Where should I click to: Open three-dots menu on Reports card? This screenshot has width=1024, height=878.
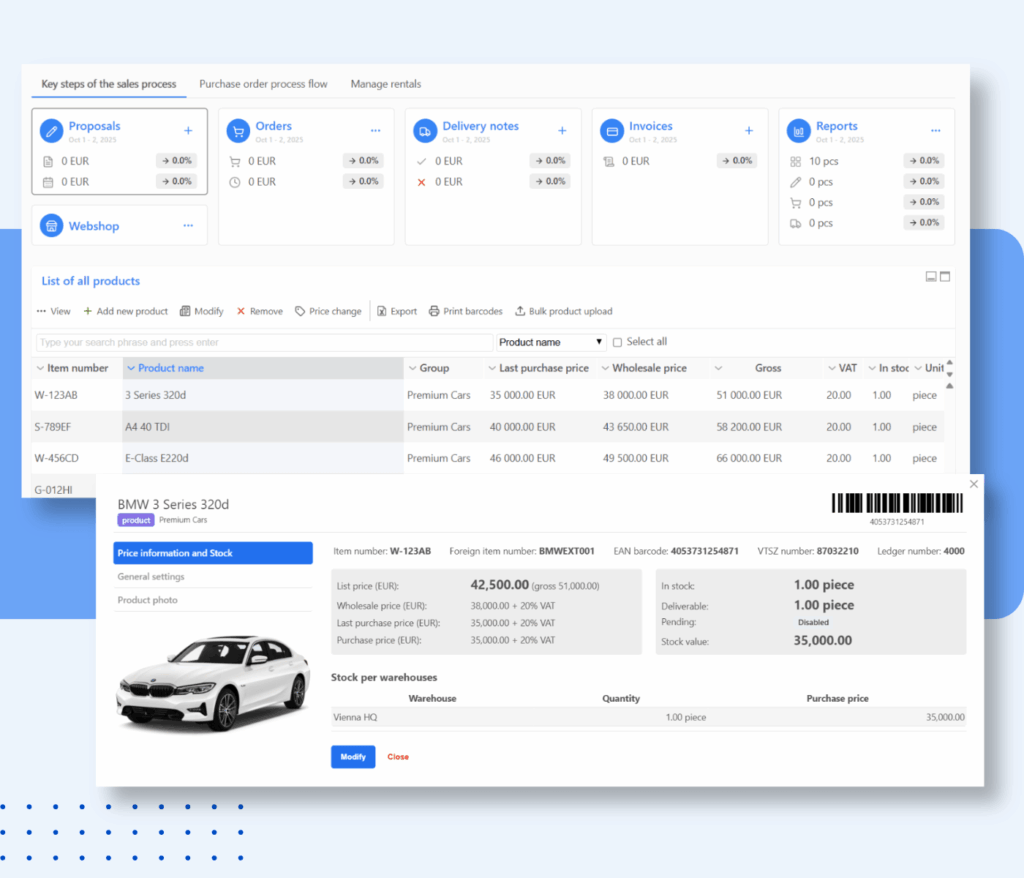tap(935, 131)
